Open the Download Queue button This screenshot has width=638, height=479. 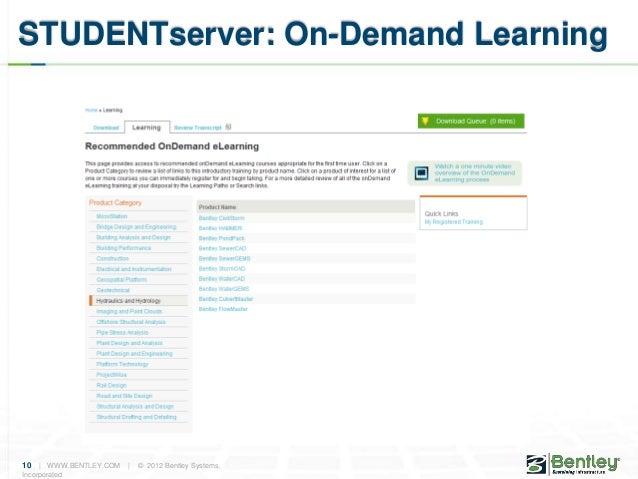471,121
